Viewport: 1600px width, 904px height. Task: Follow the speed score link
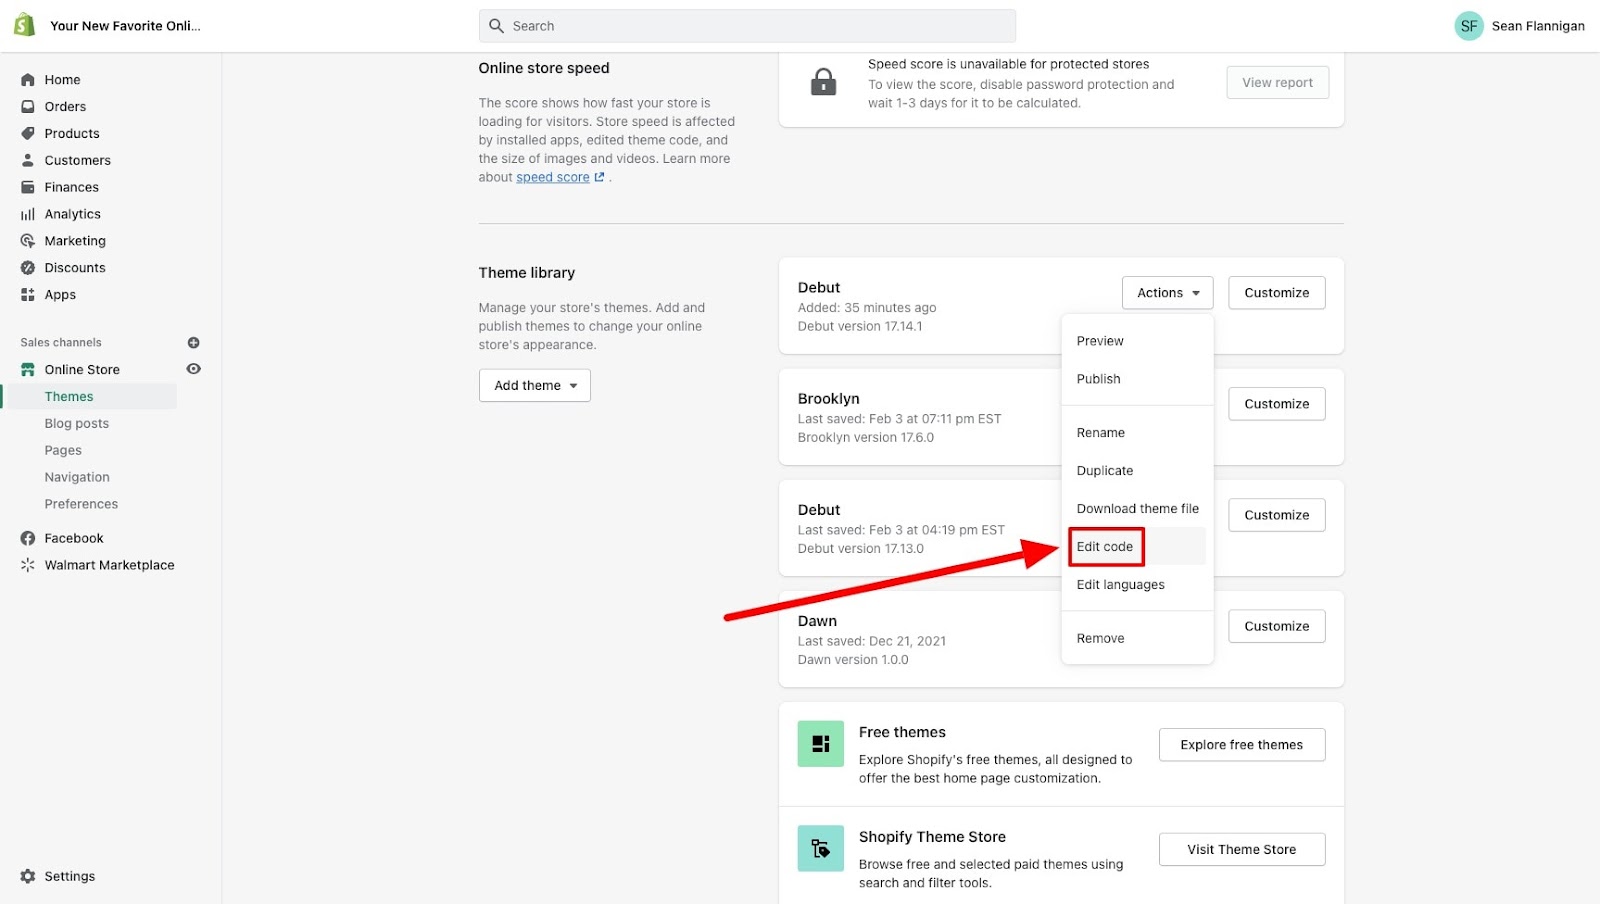click(553, 178)
